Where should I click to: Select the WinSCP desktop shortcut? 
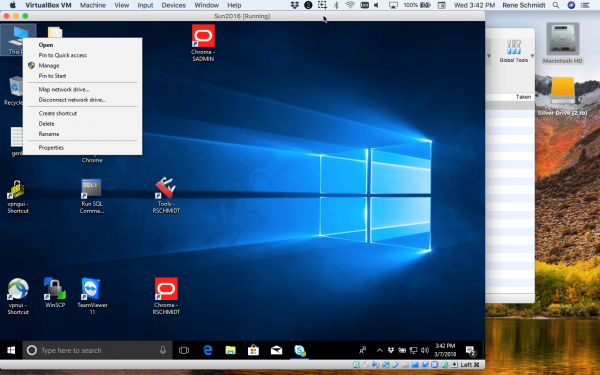point(55,293)
